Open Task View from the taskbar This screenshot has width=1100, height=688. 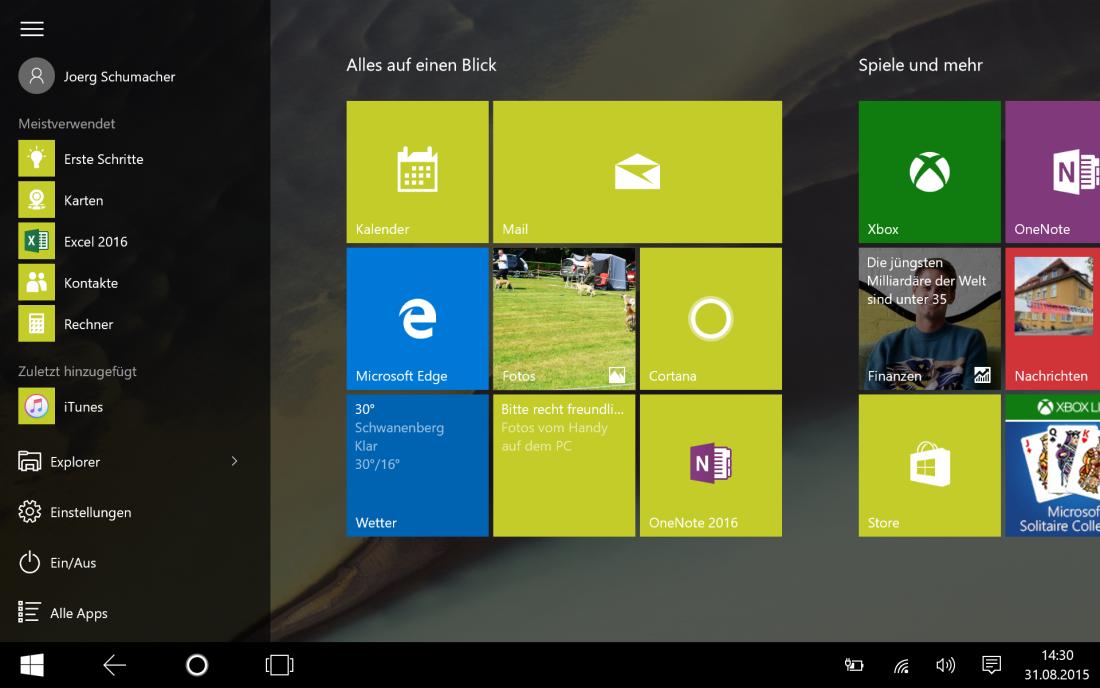[x=279, y=665]
